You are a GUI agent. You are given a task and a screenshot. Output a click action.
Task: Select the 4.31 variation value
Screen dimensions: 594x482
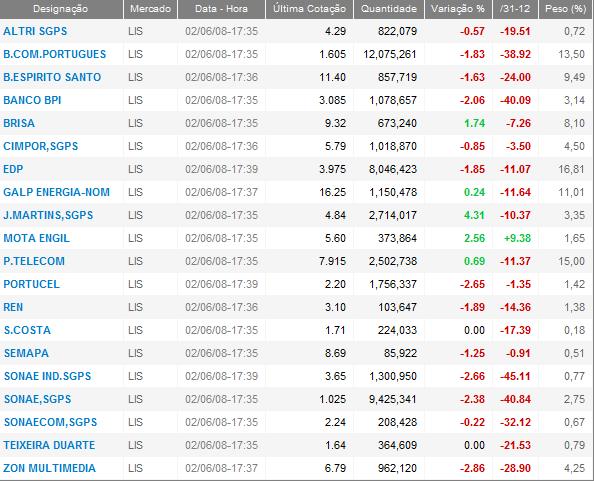(474, 215)
